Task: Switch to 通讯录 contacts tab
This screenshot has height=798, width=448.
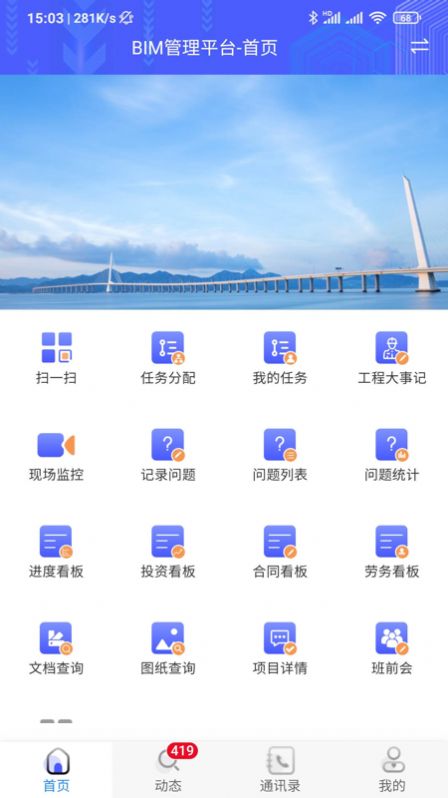Action: [280, 769]
